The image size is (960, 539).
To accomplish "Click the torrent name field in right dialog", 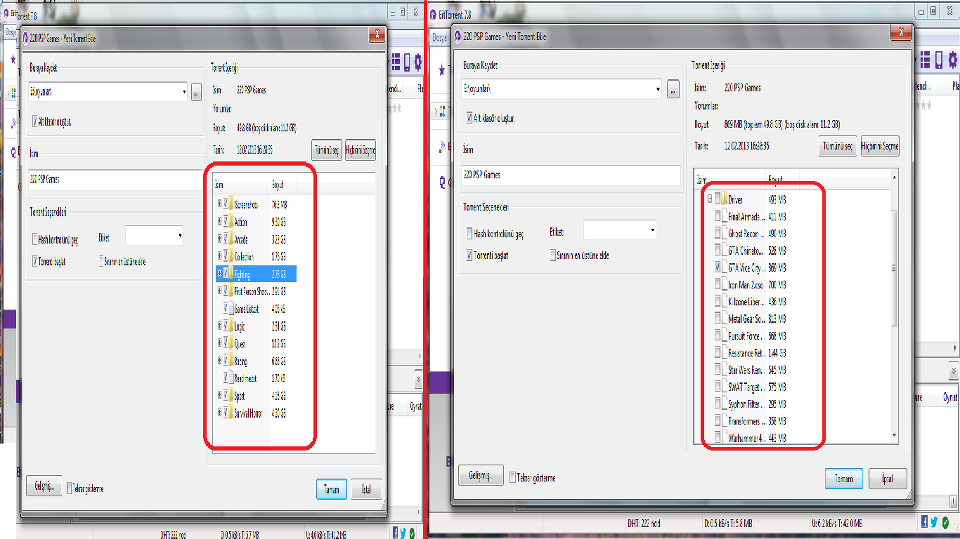I will click(571, 175).
